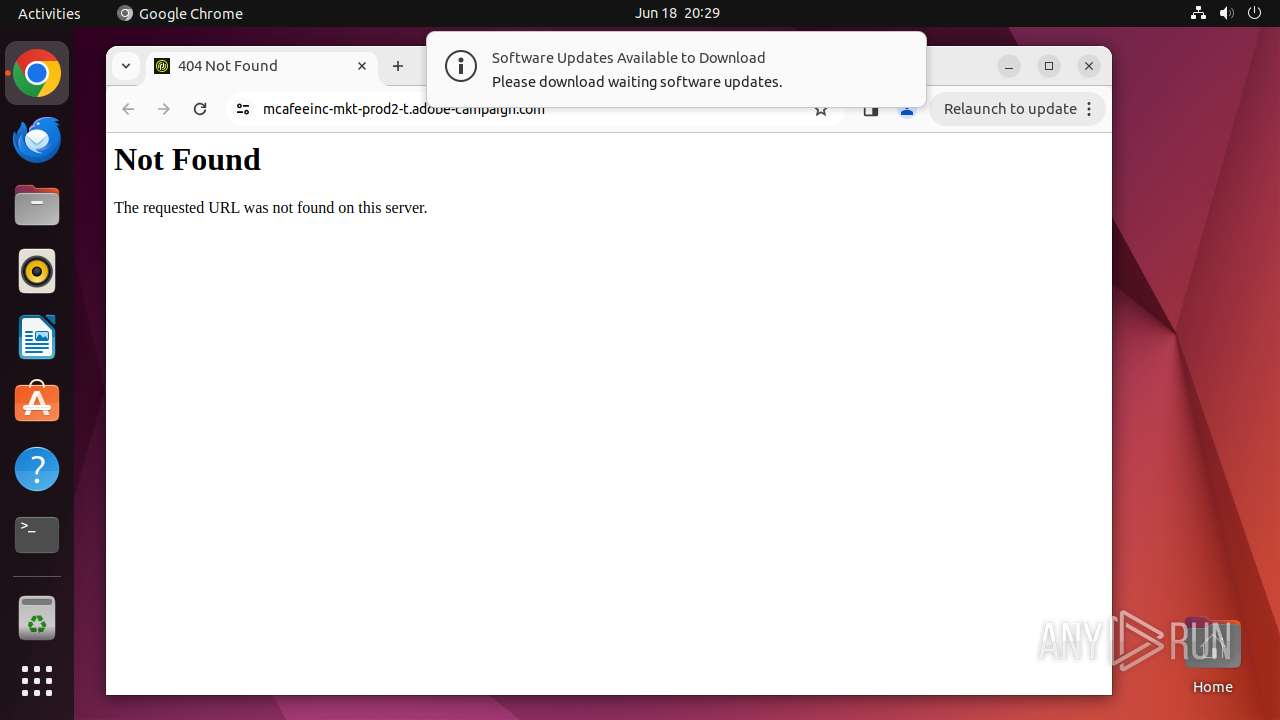Open the Help icon in dock
Viewport: 1280px width, 720px height.
tap(37, 469)
